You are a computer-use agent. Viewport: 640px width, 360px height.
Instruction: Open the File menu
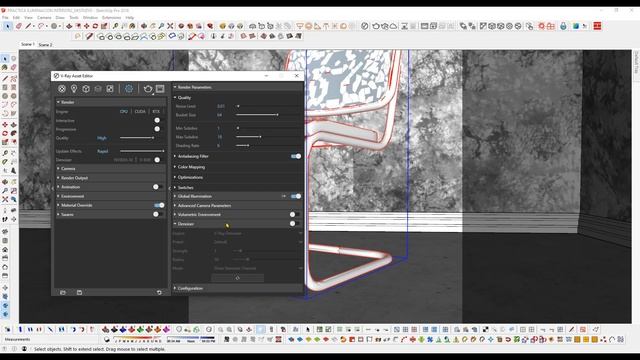point(5,18)
